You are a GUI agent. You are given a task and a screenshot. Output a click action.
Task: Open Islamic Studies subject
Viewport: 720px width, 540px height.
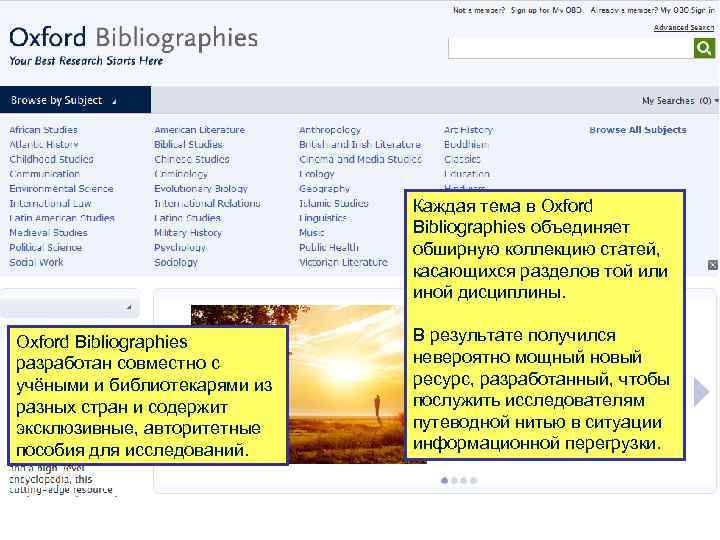click(x=333, y=203)
